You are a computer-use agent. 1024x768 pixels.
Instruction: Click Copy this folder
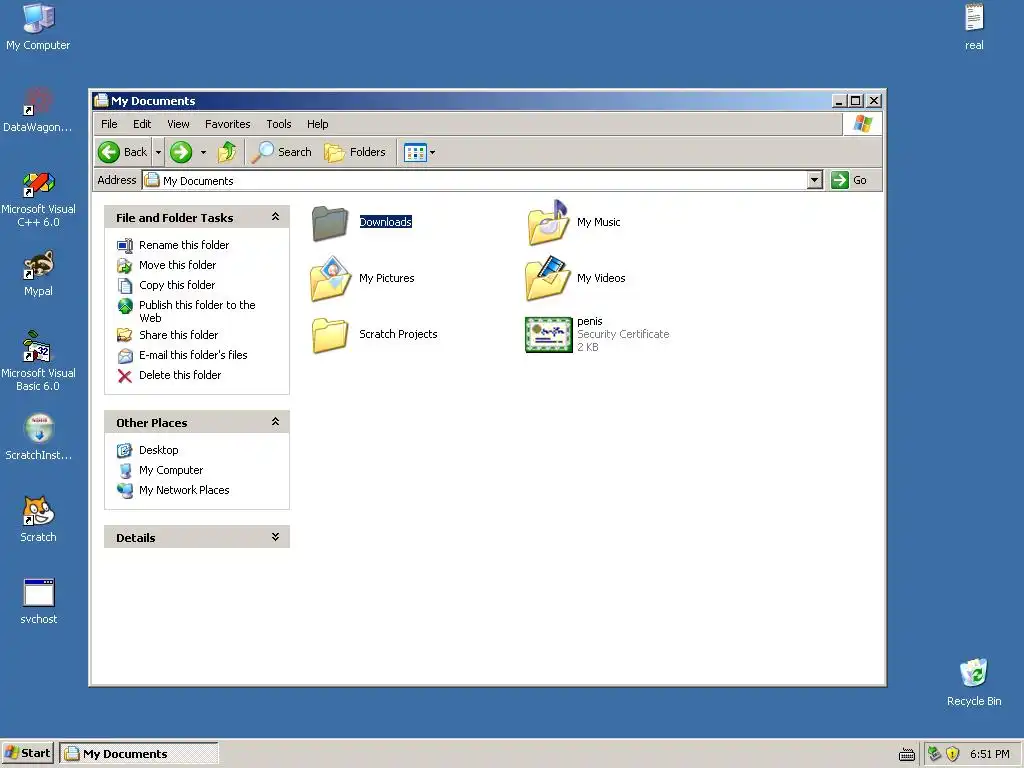click(x=177, y=285)
